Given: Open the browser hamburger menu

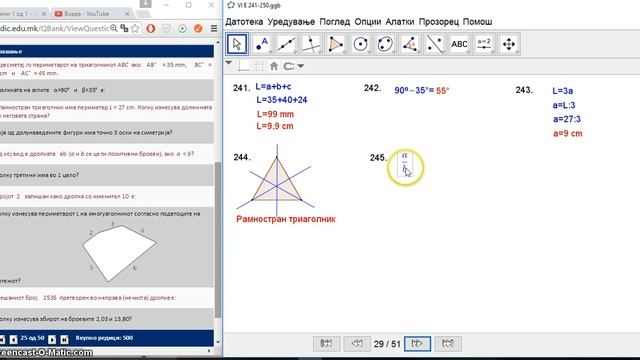Looking at the screenshot, I should coord(214,29).
